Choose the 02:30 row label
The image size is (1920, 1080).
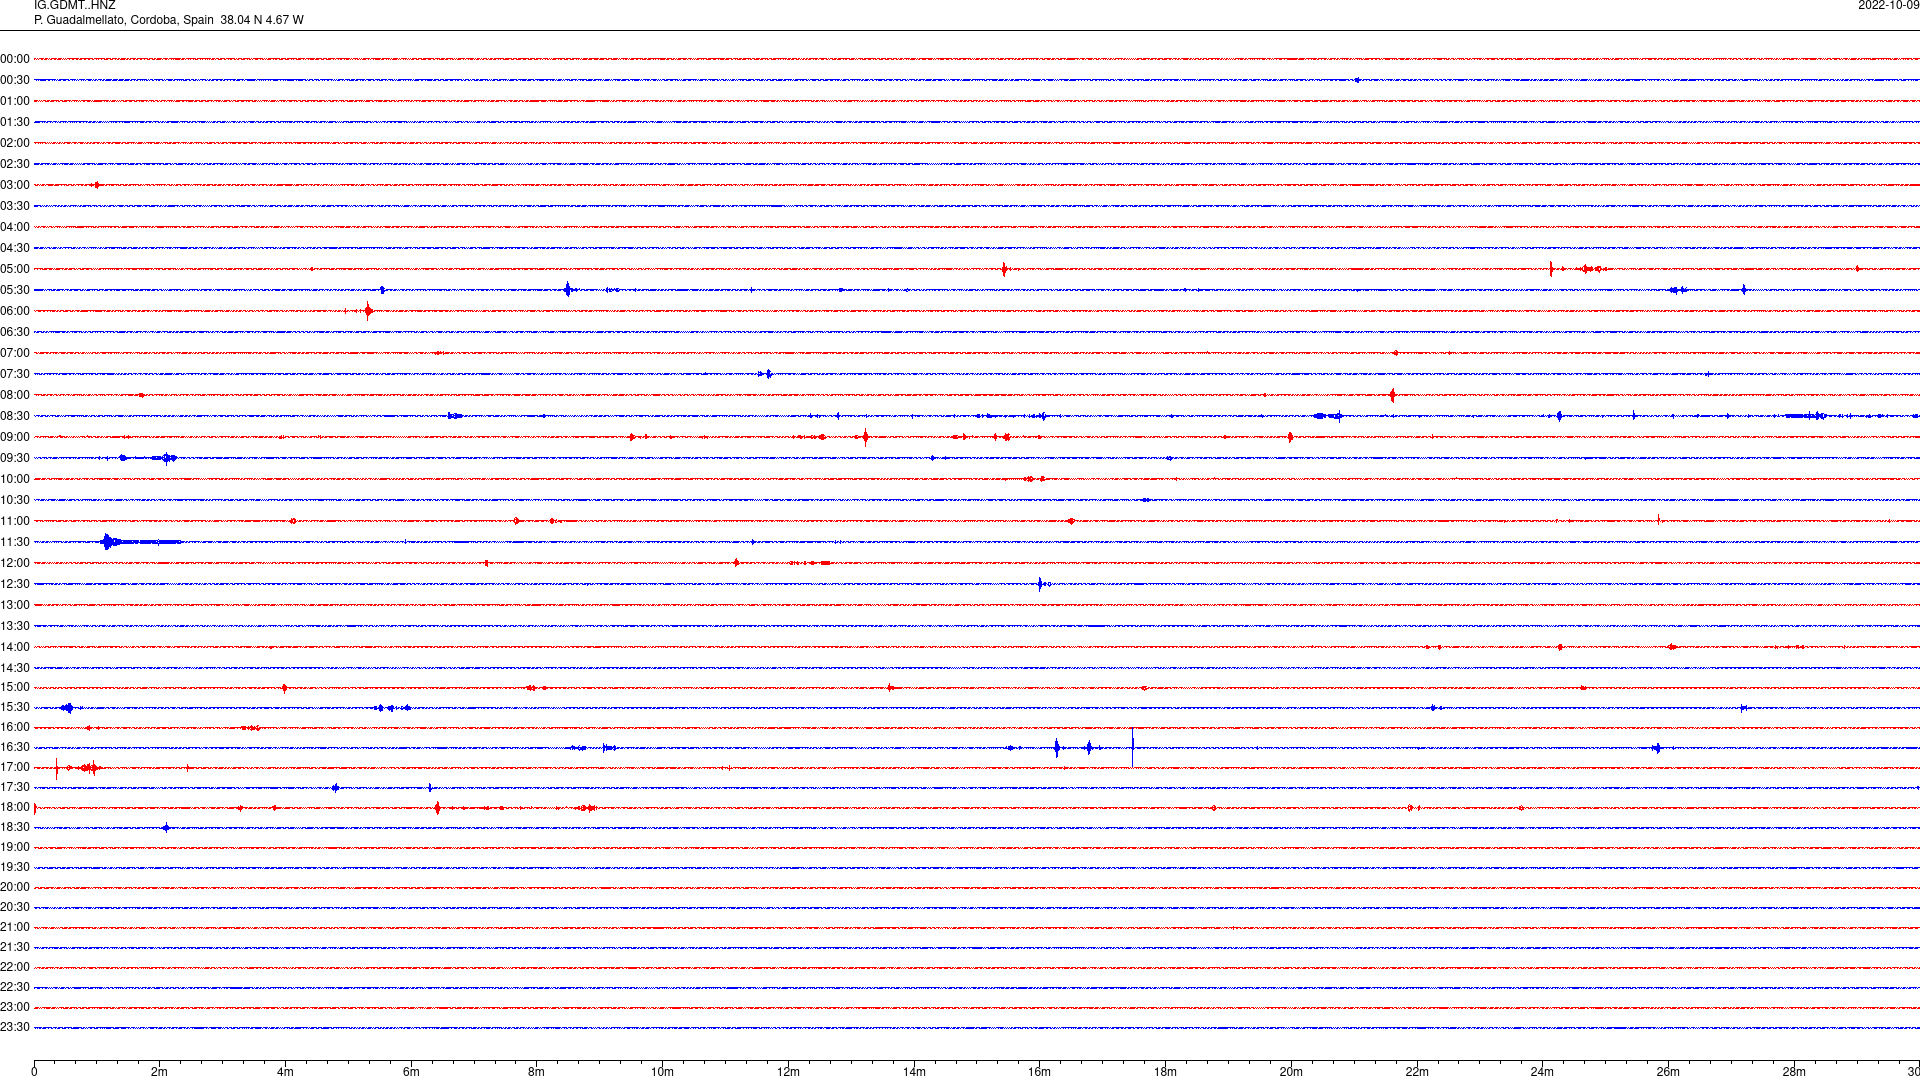pyautogui.click(x=15, y=164)
